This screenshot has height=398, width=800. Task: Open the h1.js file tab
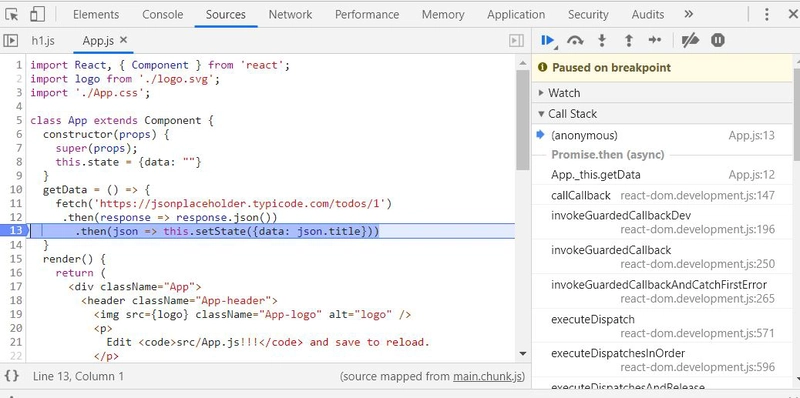[x=43, y=41]
